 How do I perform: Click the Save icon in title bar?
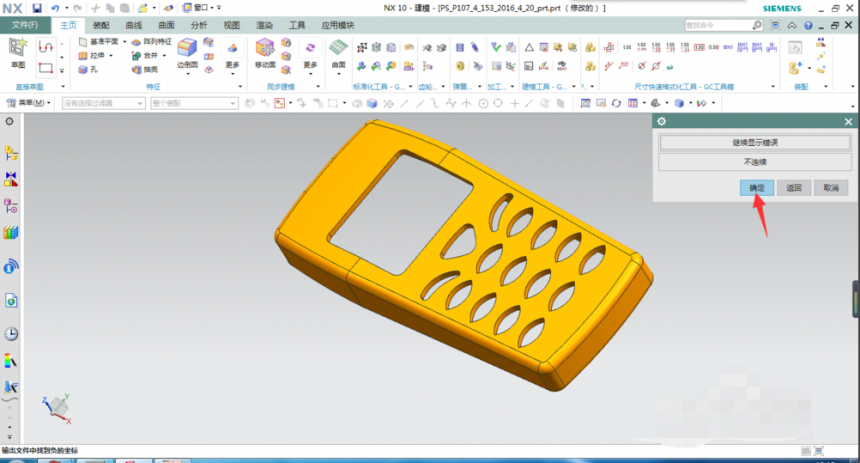tap(37, 8)
